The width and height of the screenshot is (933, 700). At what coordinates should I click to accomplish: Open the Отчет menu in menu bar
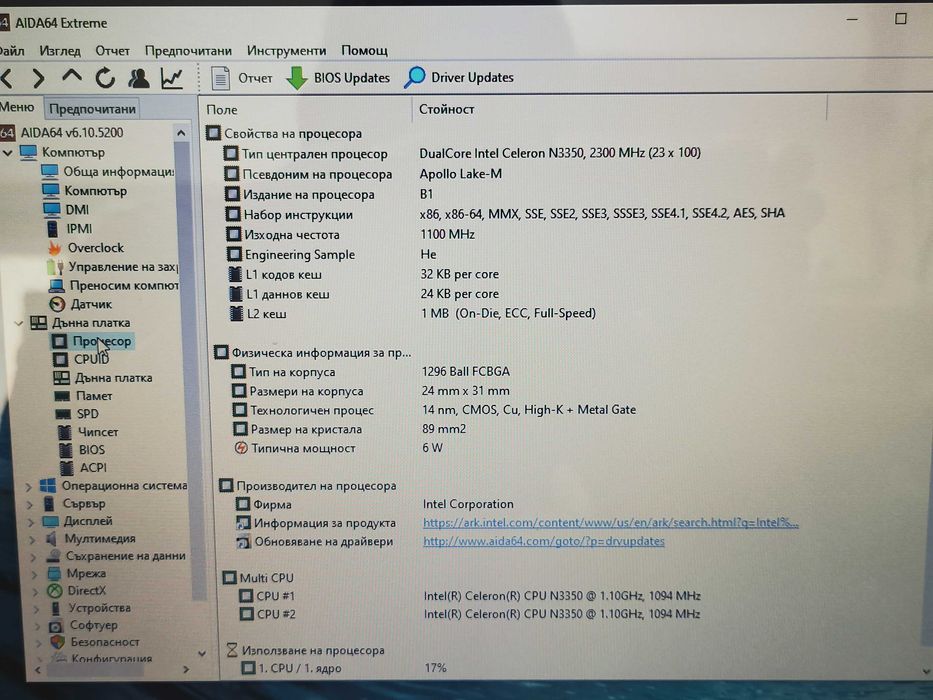coord(112,51)
